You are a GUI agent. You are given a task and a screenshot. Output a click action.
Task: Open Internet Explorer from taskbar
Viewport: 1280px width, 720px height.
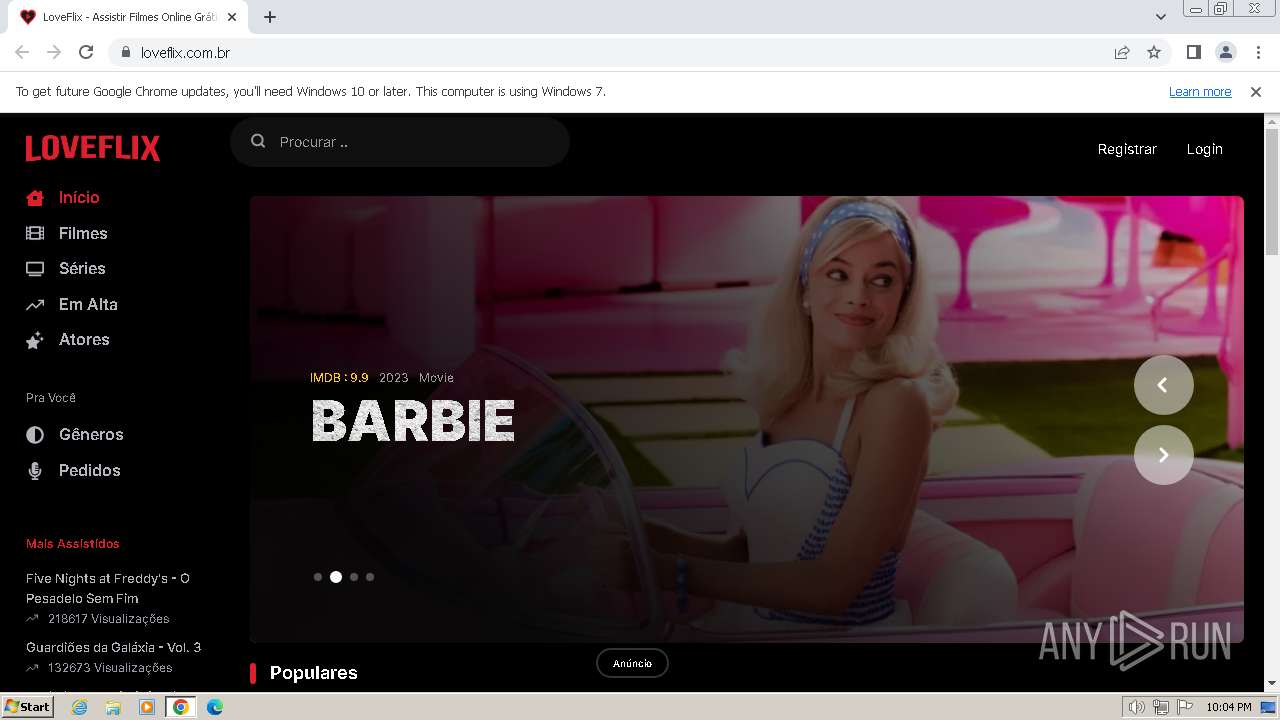pos(79,707)
